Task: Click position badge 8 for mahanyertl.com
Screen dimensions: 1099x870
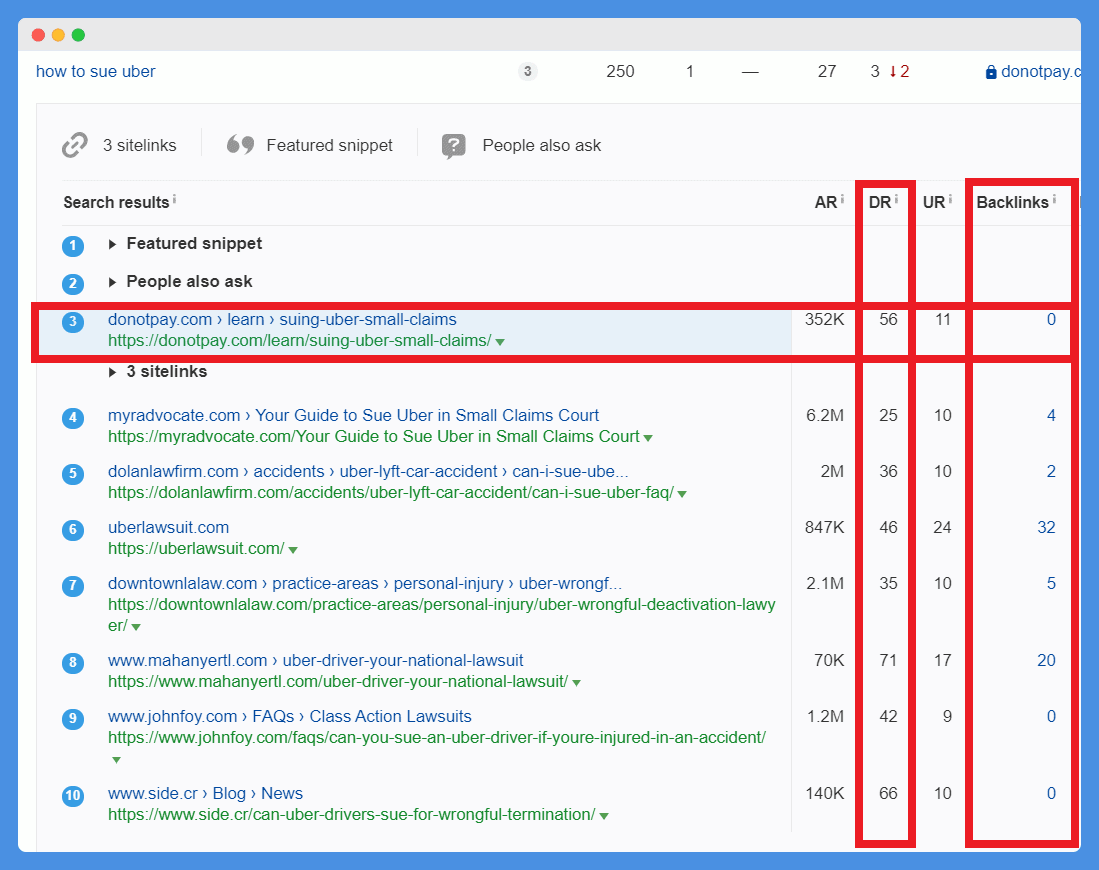Action: (73, 662)
